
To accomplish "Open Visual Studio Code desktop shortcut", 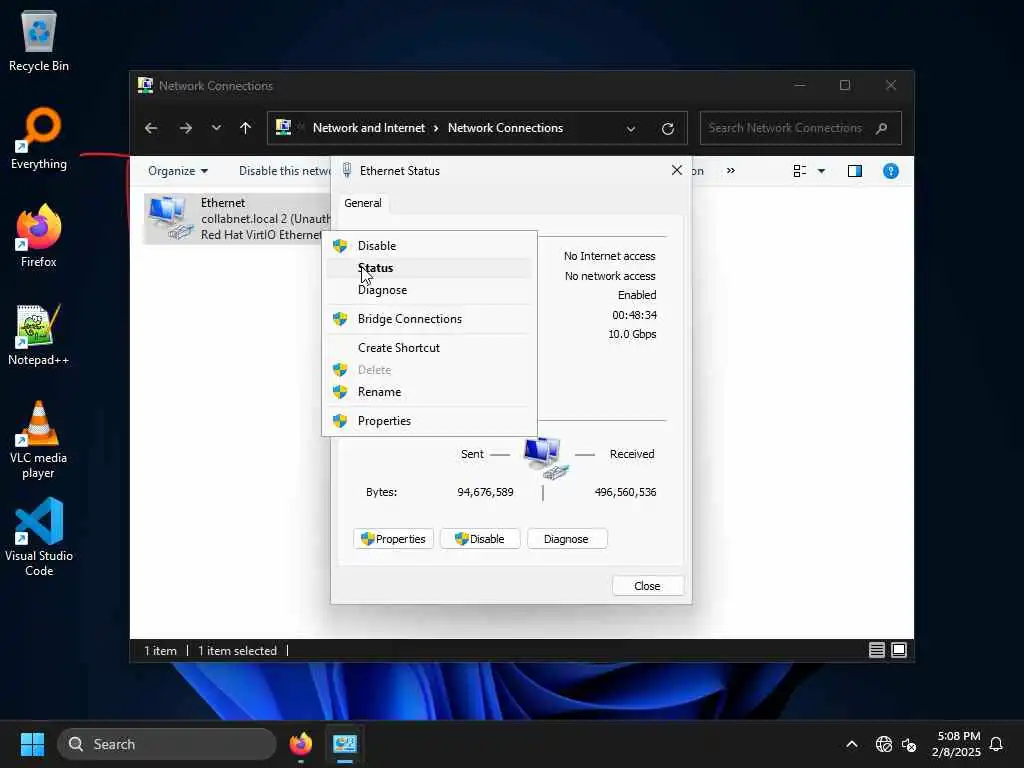I will [x=39, y=537].
